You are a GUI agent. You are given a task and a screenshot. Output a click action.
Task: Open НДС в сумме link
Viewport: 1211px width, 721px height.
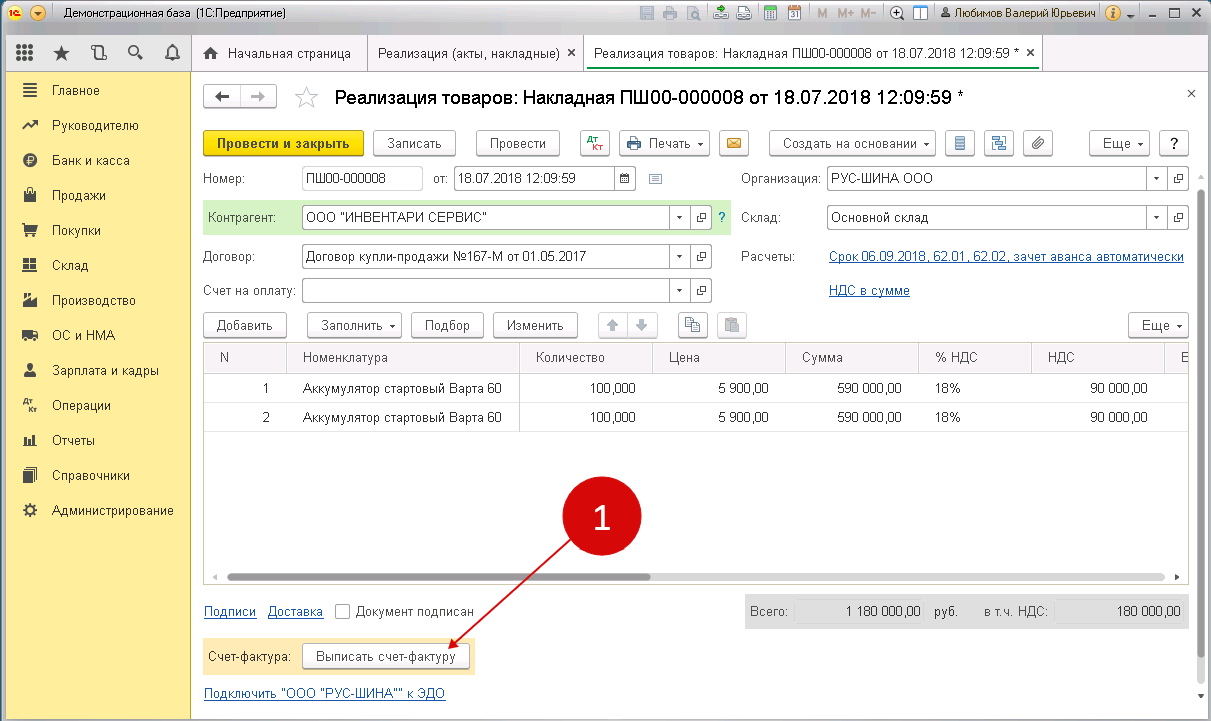pyautogui.click(x=869, y=290)
